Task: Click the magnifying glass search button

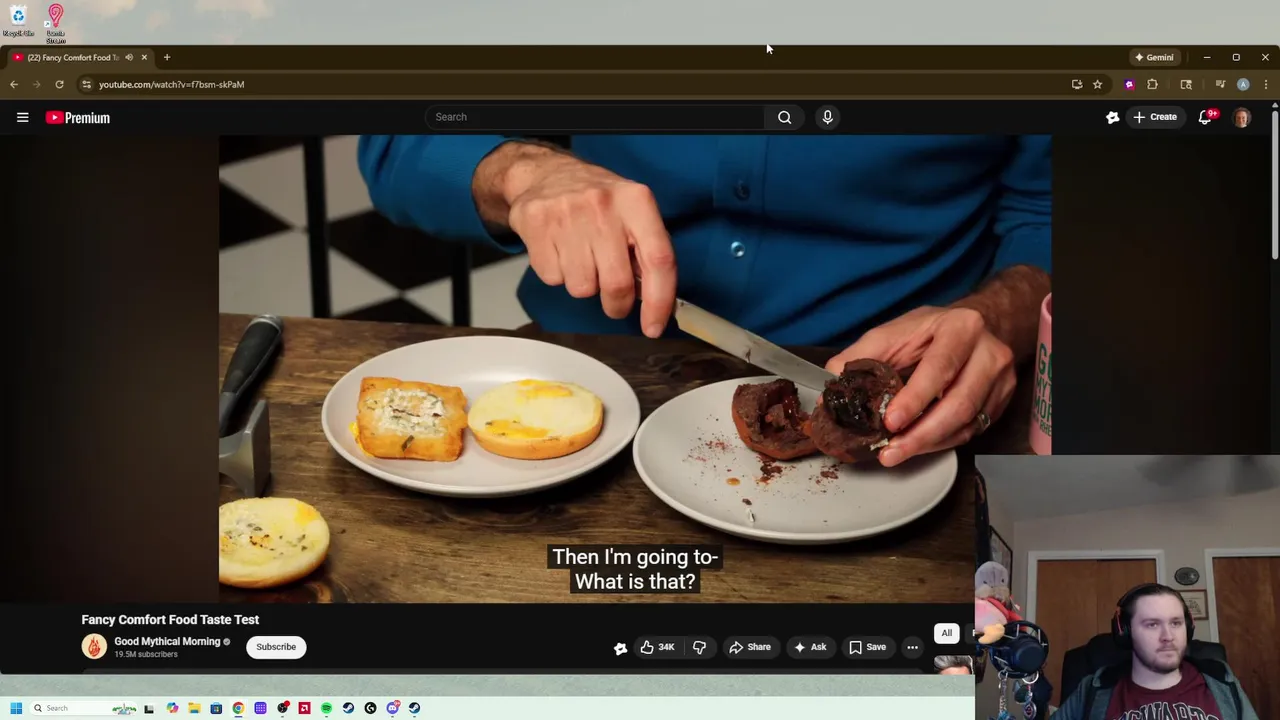Action: (x=785, y=117)
